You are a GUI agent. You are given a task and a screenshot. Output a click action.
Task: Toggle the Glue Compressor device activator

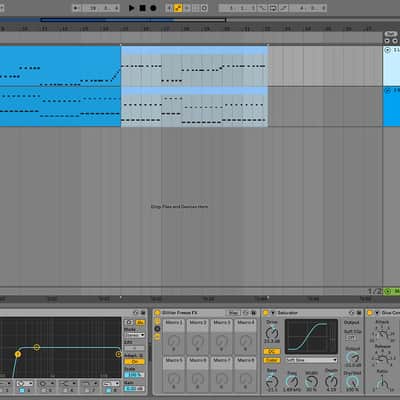pyautogui.click(x=370, y=313)
